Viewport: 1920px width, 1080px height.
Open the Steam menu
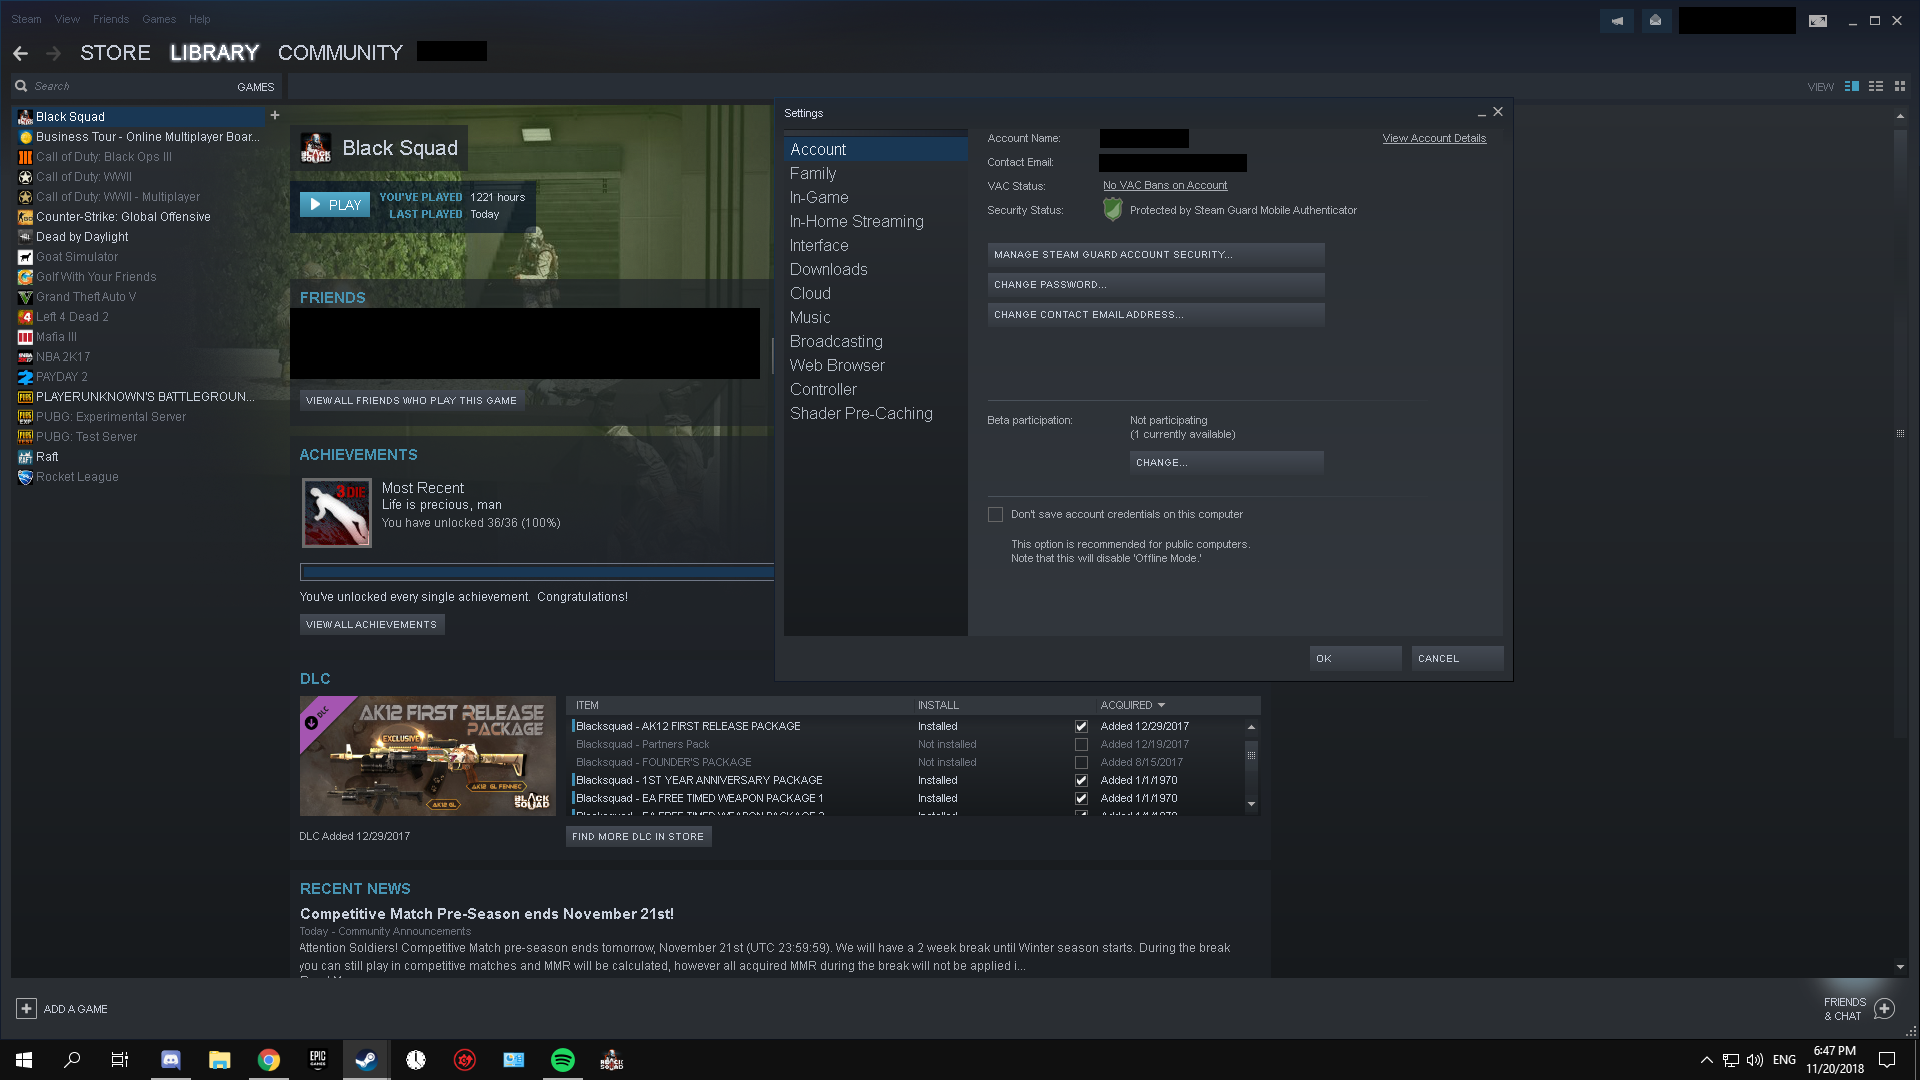27,19
